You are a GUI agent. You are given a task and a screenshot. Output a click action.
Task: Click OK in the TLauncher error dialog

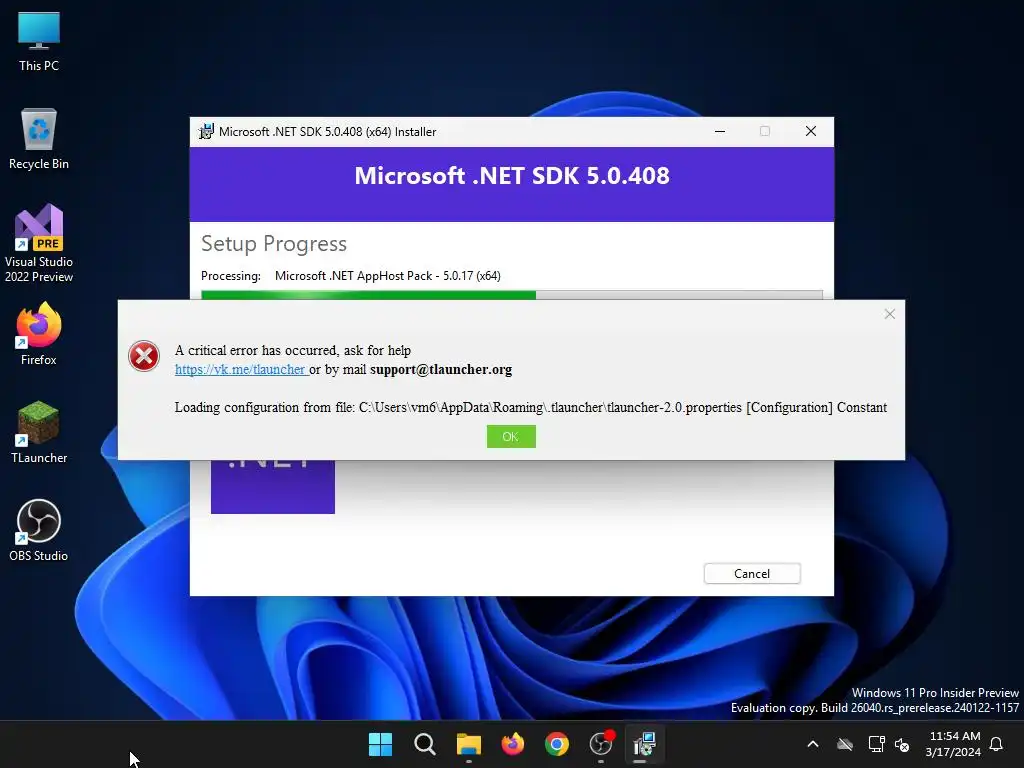click(511, 436)
